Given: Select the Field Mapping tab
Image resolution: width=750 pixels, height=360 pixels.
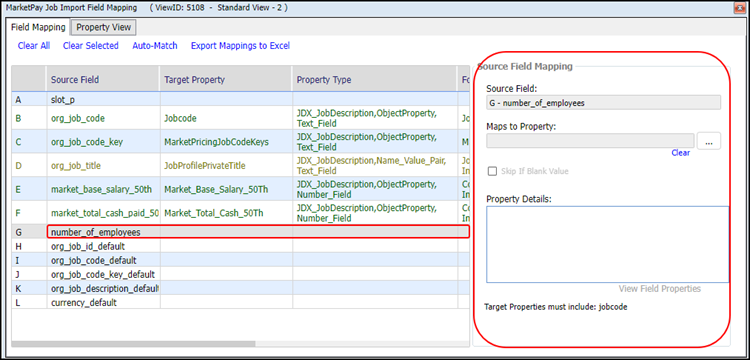Looking at the screenshot, I should (38, 27).
